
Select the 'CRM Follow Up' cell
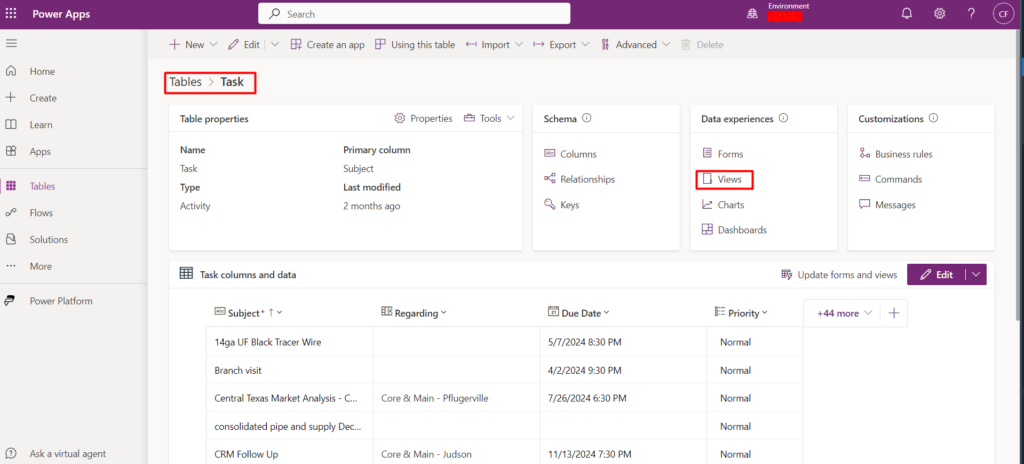[289, 454]
